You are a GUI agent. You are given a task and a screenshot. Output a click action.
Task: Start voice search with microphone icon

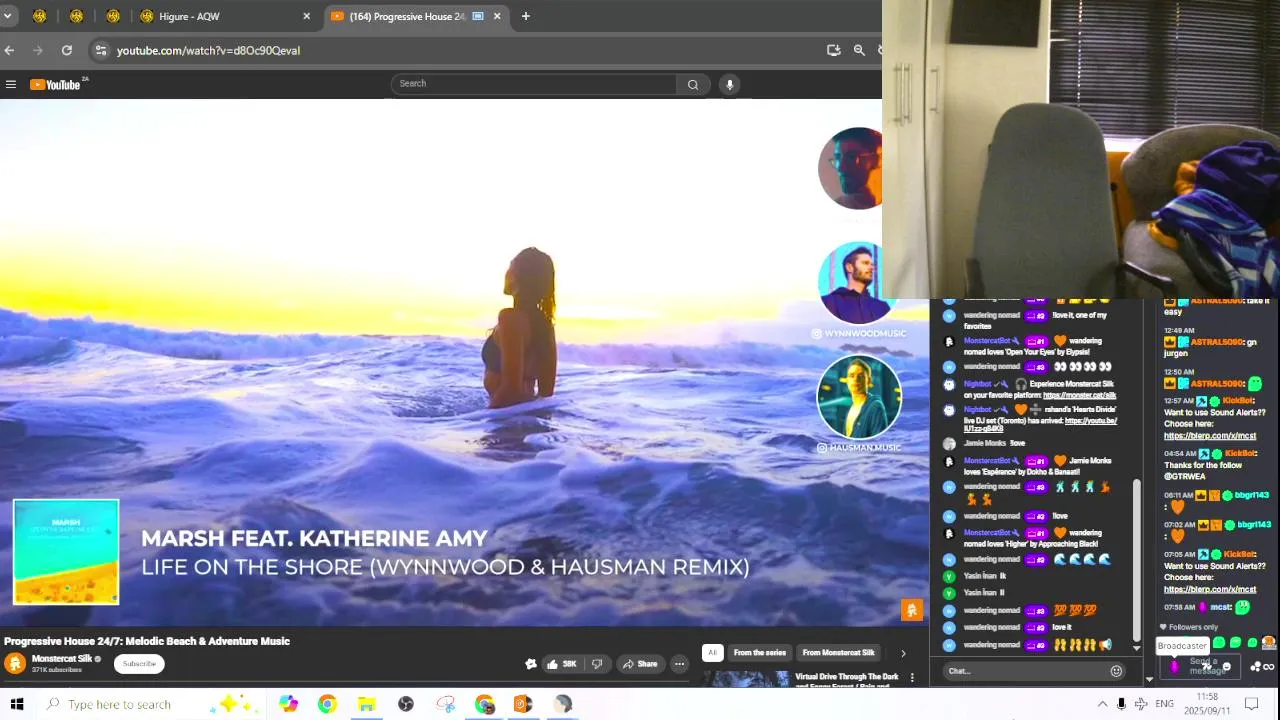pyautogui.click(x=730, y=85)
